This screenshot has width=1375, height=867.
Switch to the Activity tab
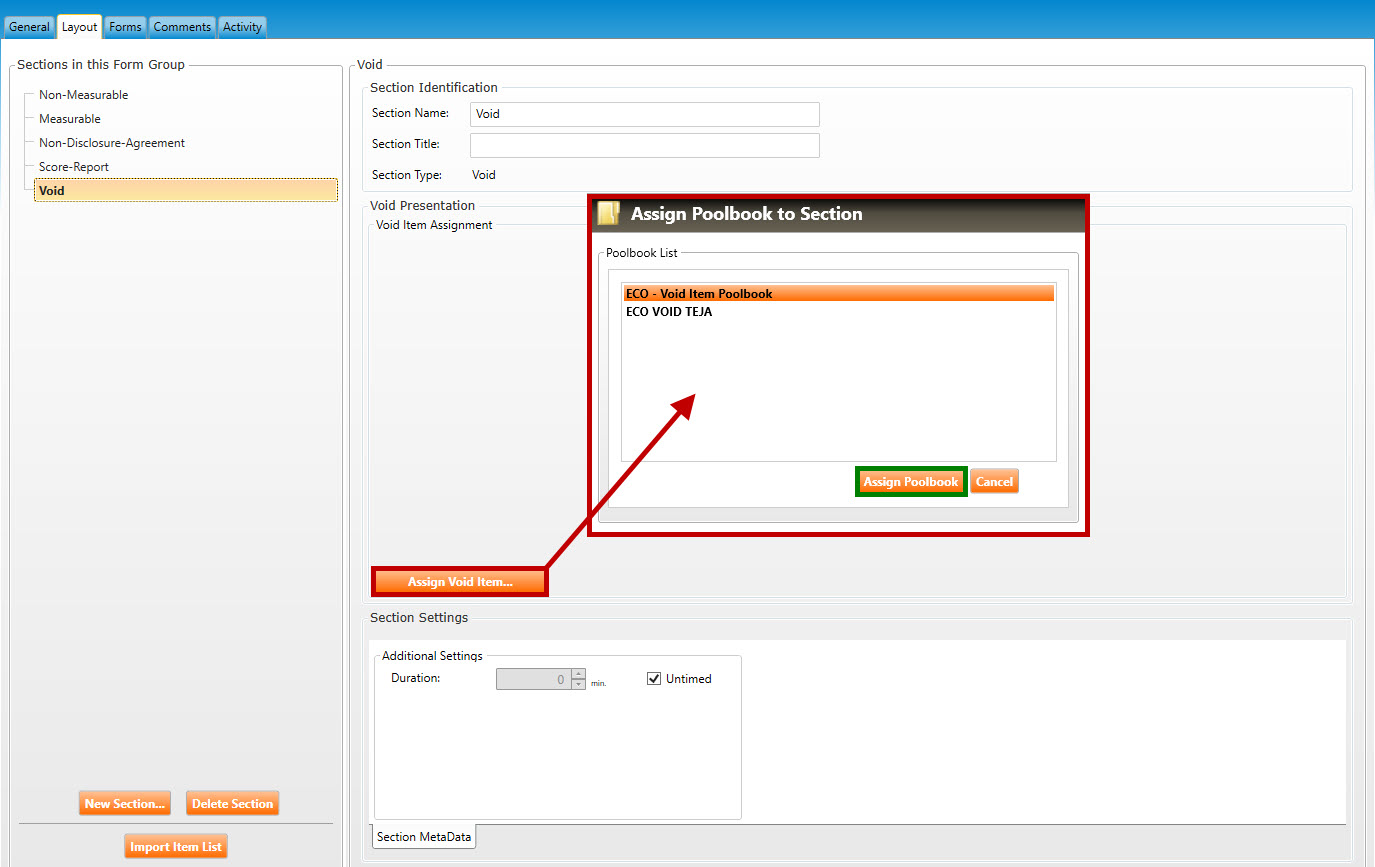click(242, 27)
